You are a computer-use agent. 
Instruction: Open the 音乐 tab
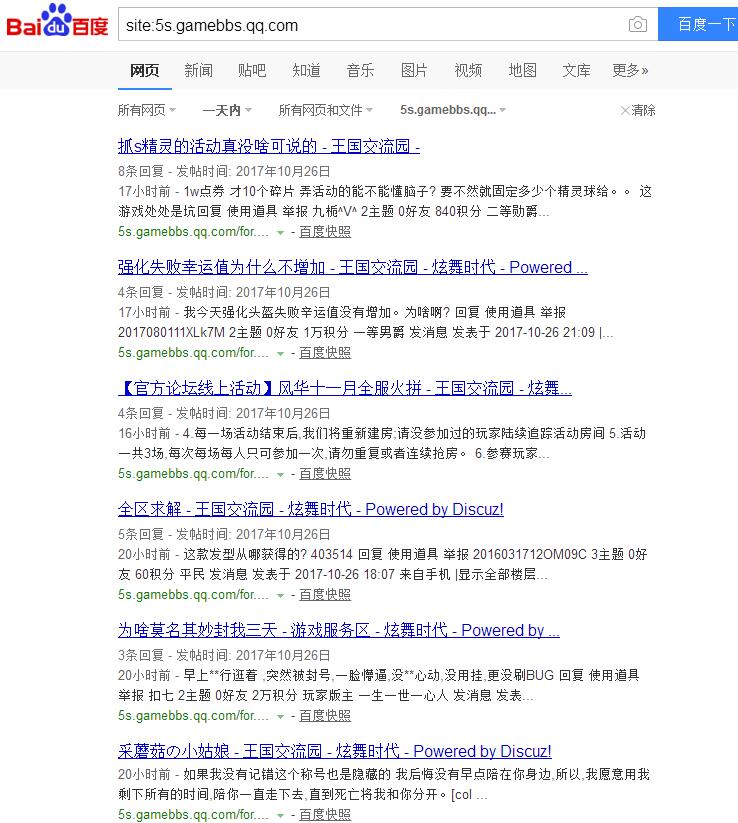tap(361, 70)
